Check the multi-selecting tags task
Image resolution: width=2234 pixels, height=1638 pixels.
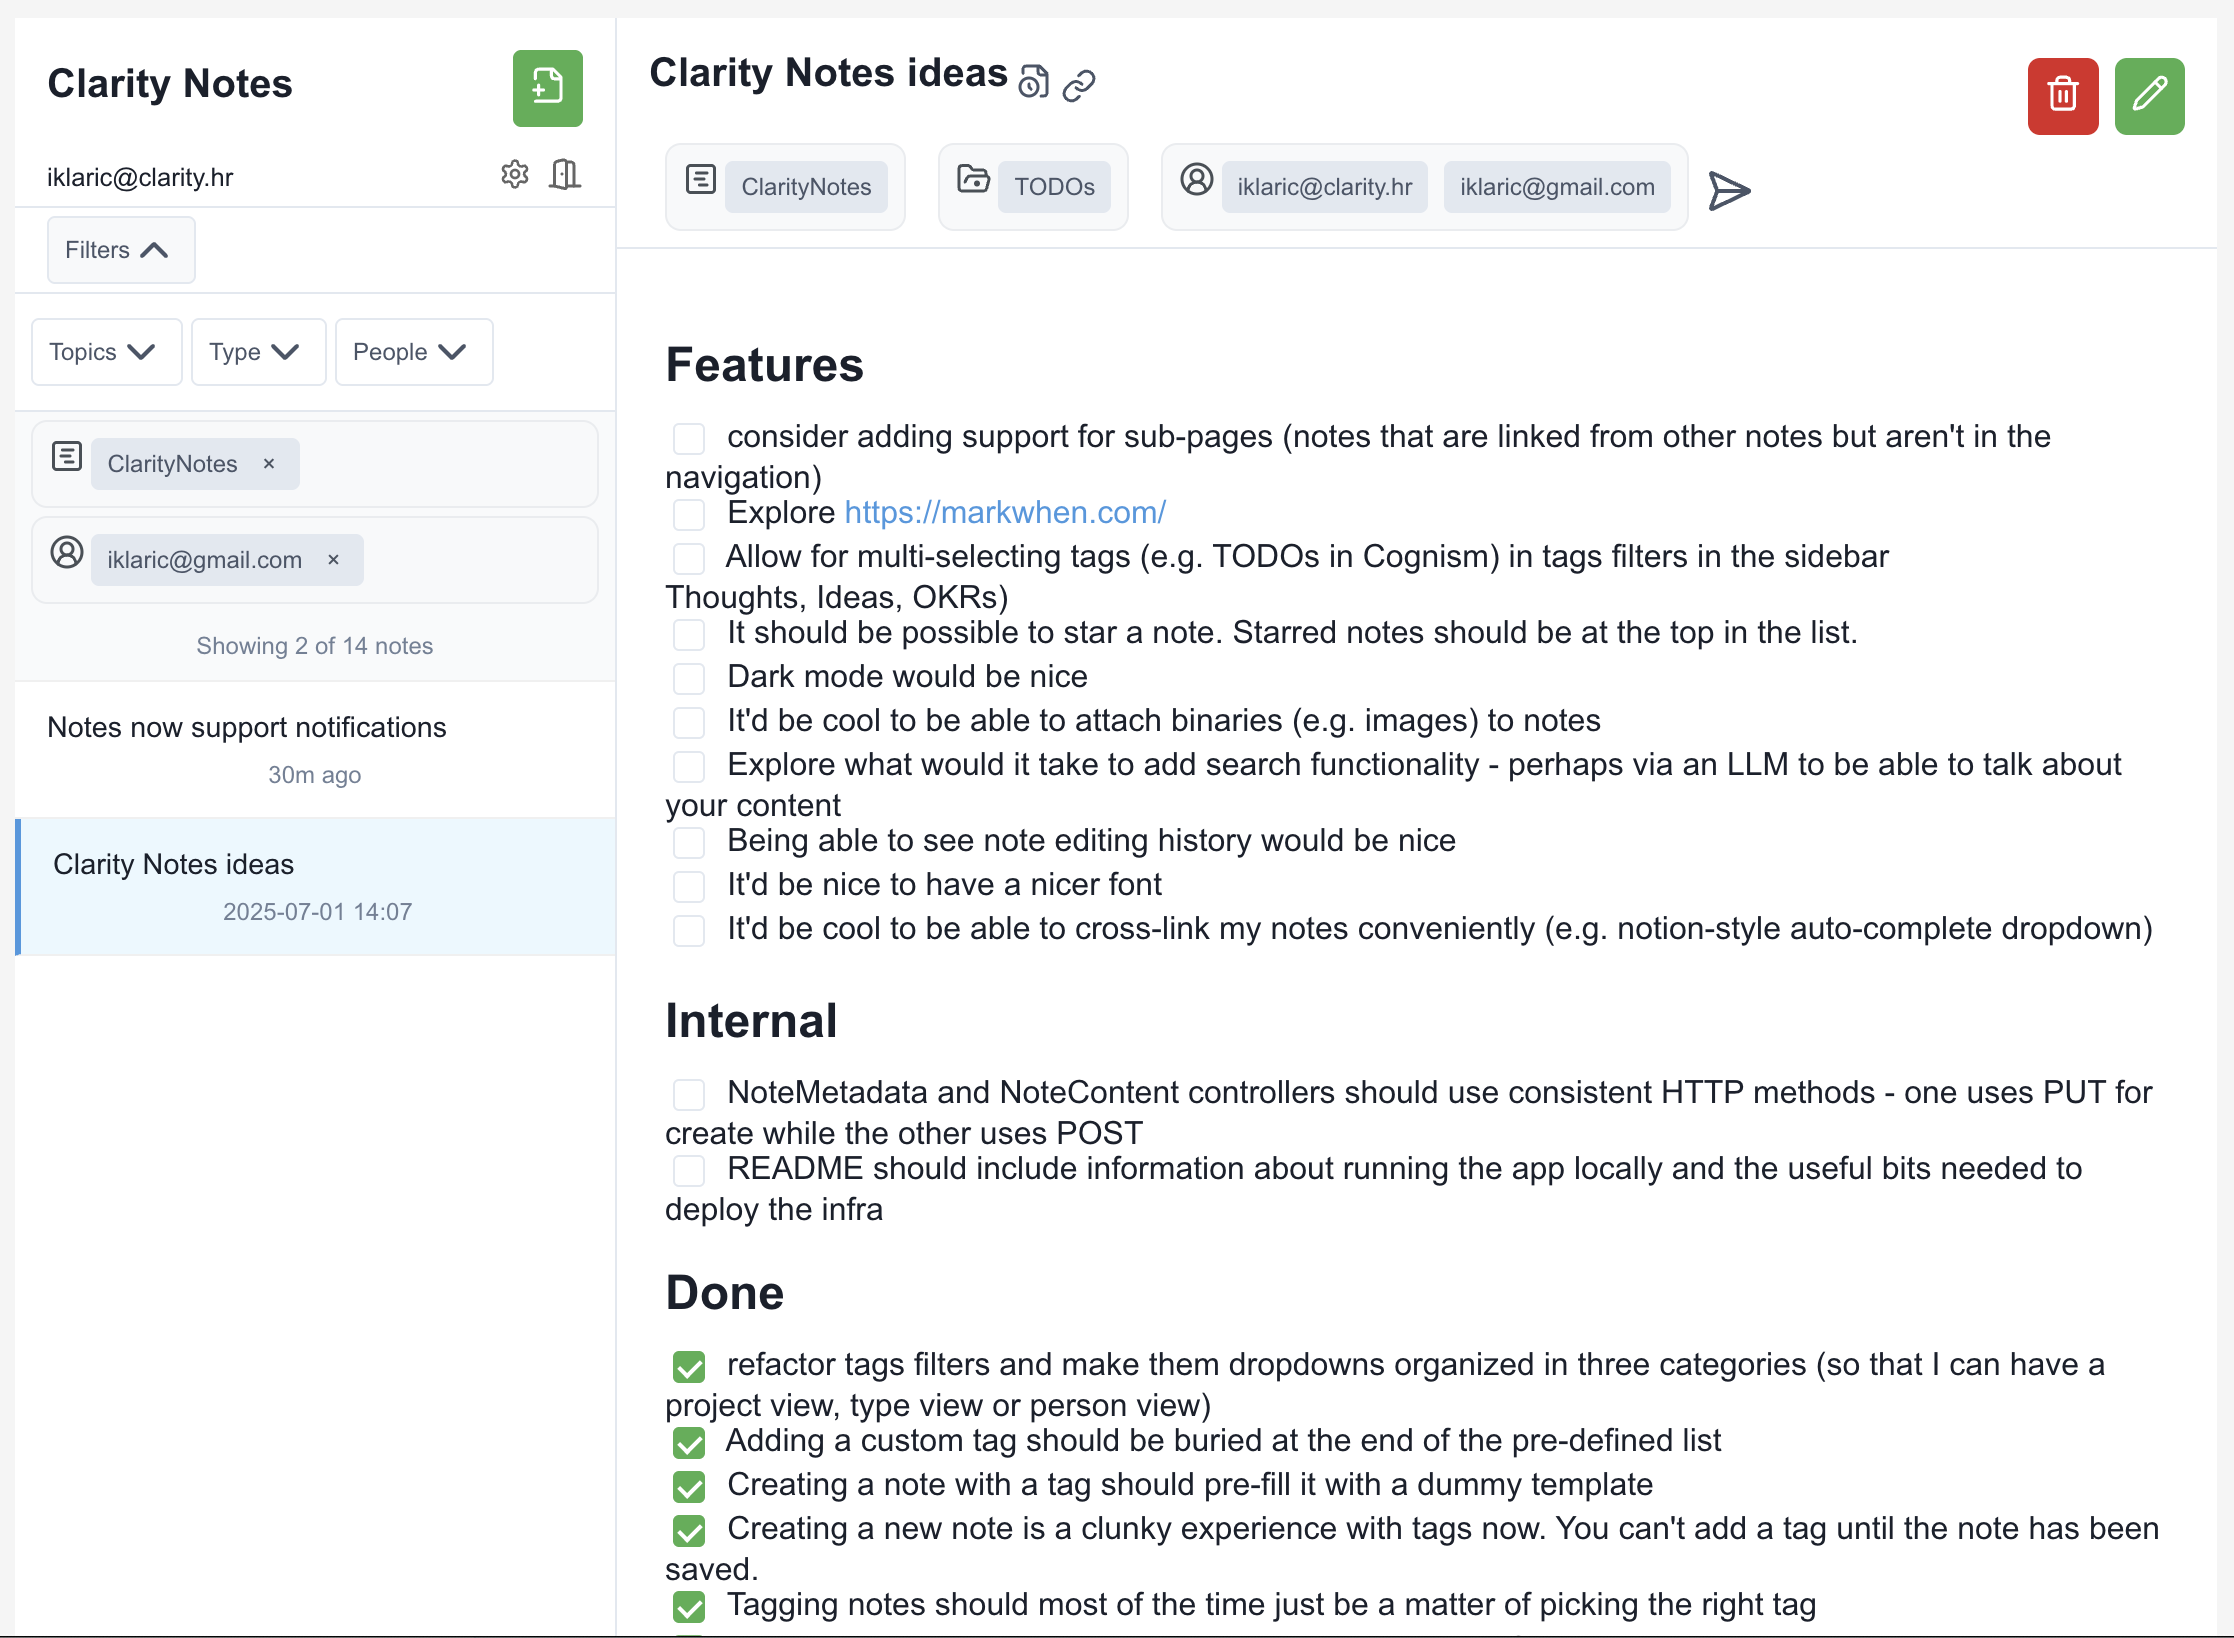point(689,558)
